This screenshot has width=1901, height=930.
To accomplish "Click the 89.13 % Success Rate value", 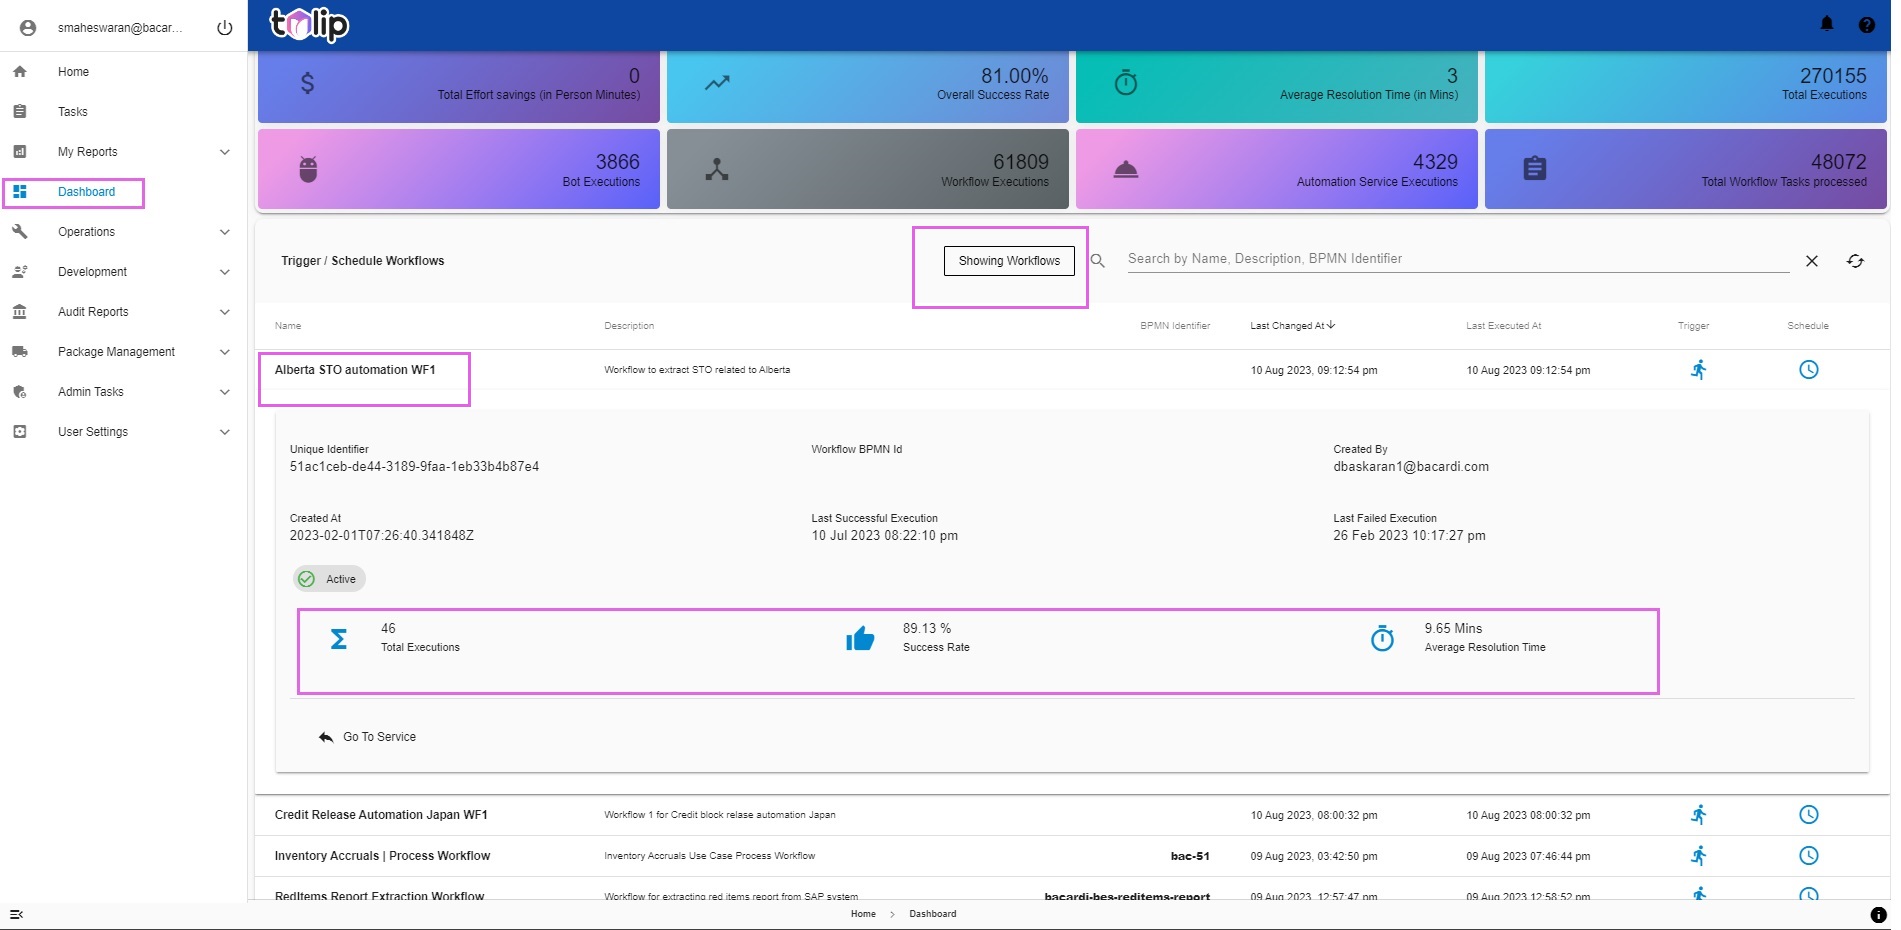I will pyautogui.click(x=927, y=629).
